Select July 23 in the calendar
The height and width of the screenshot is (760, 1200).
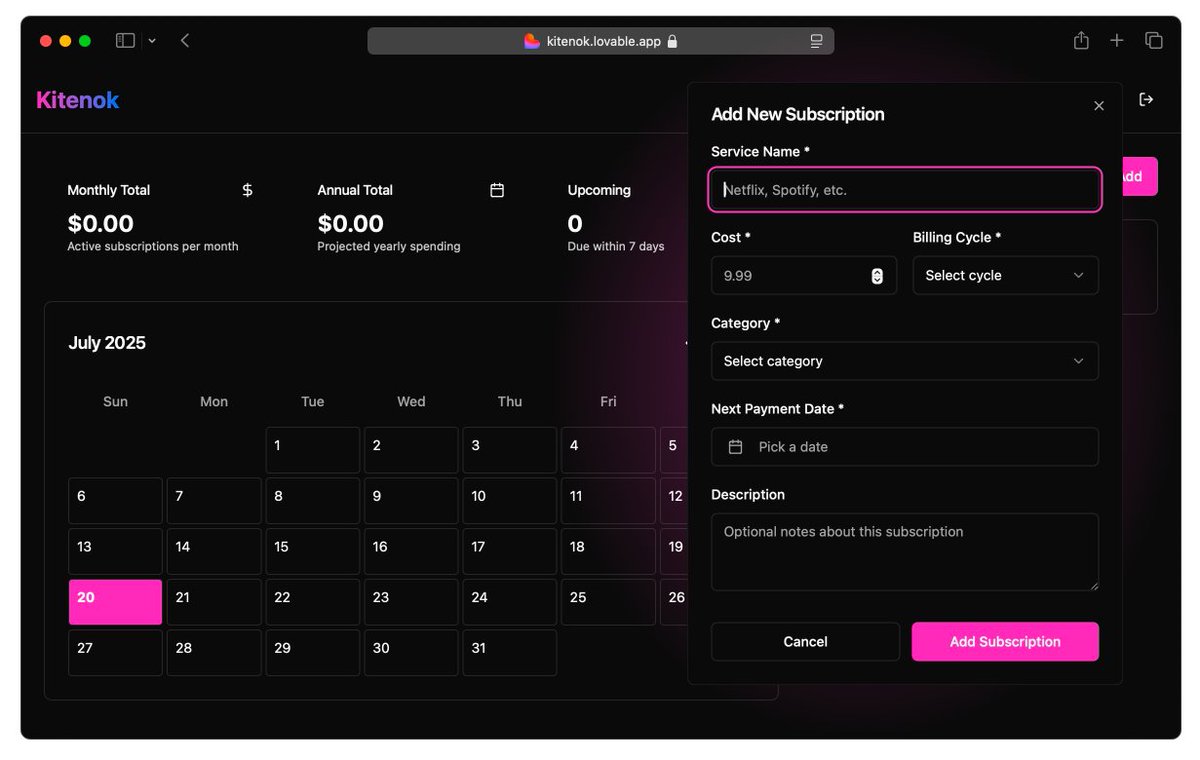(411, 602)
